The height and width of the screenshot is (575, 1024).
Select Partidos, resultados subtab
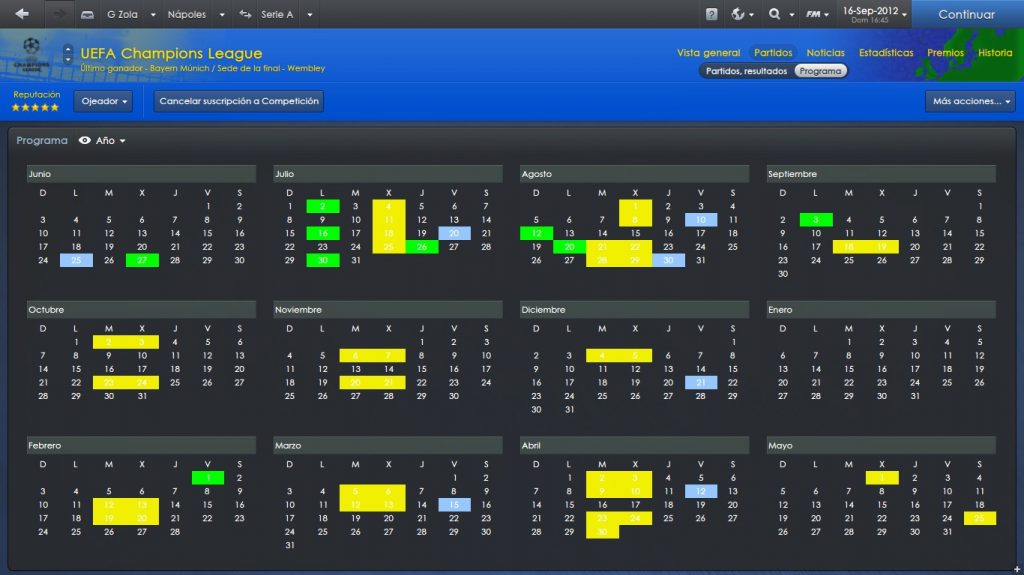click(746, 71)
